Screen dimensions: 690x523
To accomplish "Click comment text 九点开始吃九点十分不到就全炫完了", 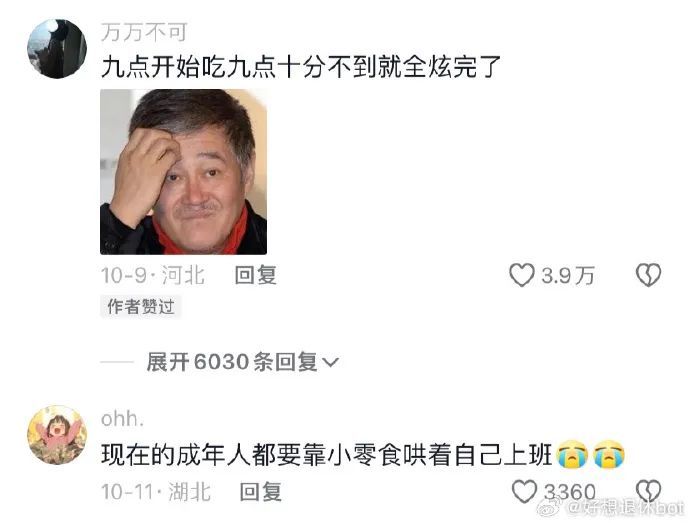I will pos(301,67).
